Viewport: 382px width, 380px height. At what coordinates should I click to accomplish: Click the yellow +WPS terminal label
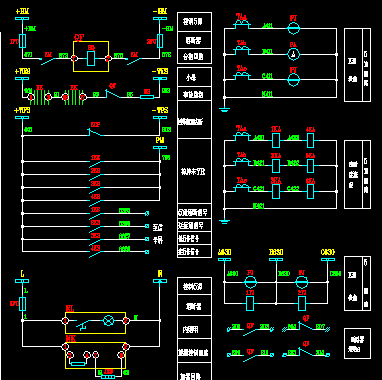coord(22,110)
